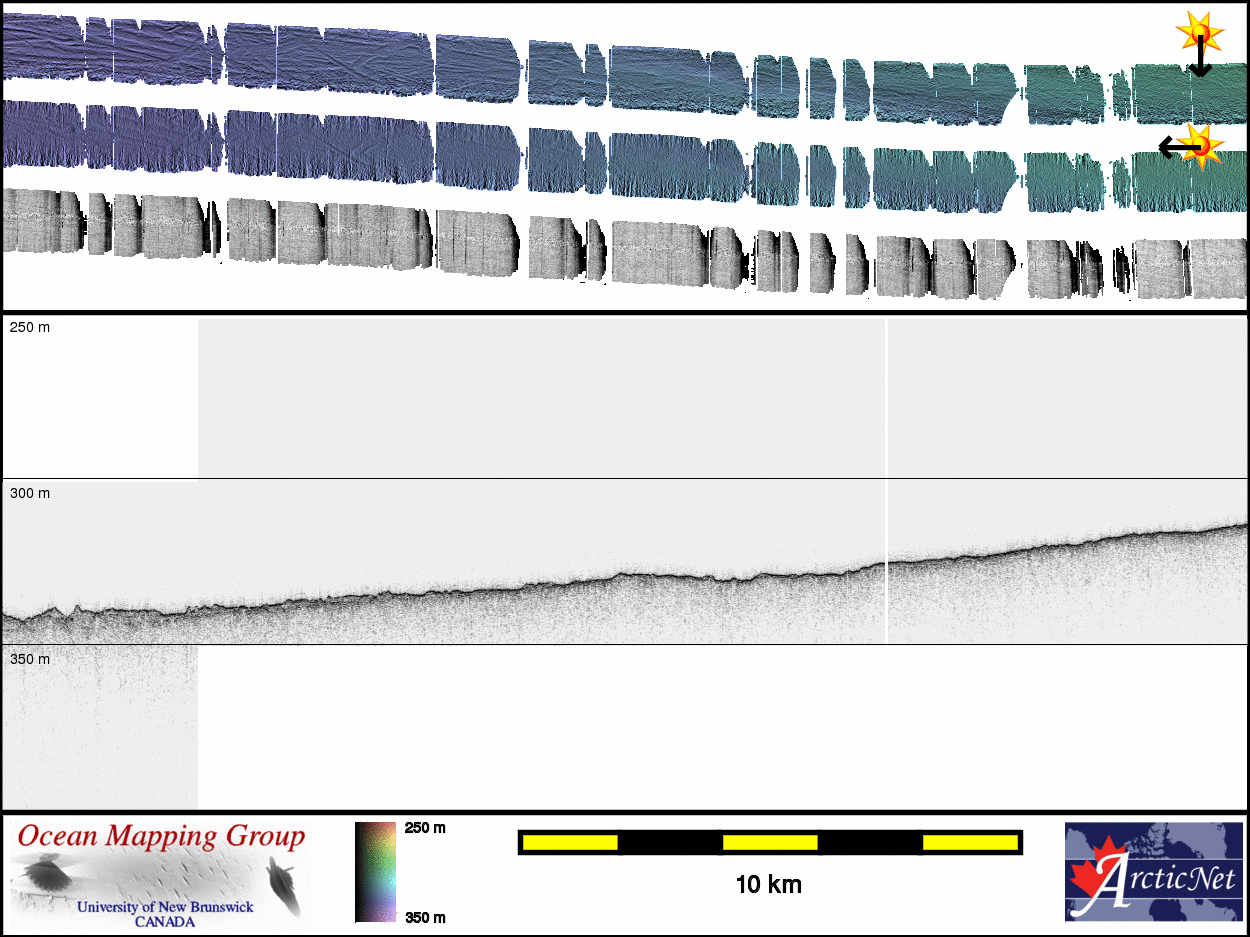Click the rightmost yellow scale bar segment

(x=969, y=843)
